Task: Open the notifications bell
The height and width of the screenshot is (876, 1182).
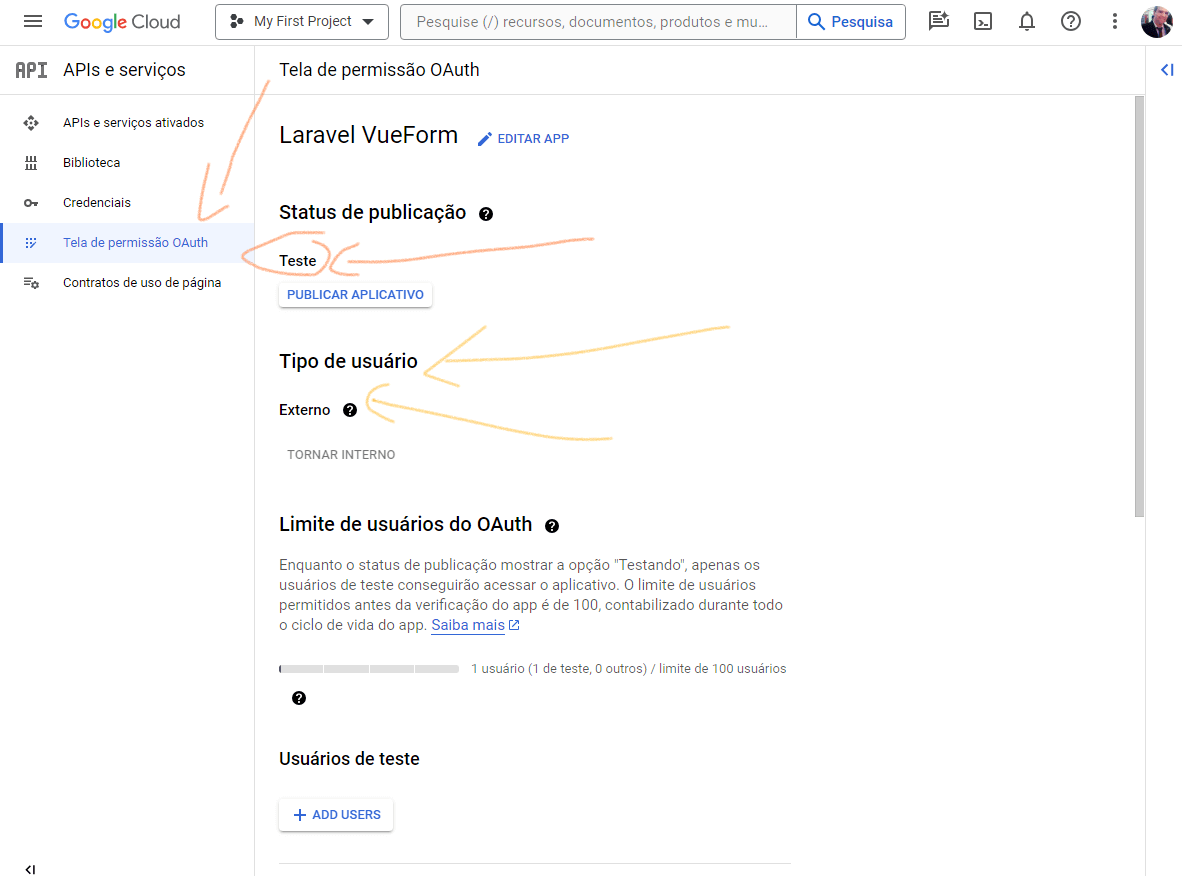Action: 1027,21
